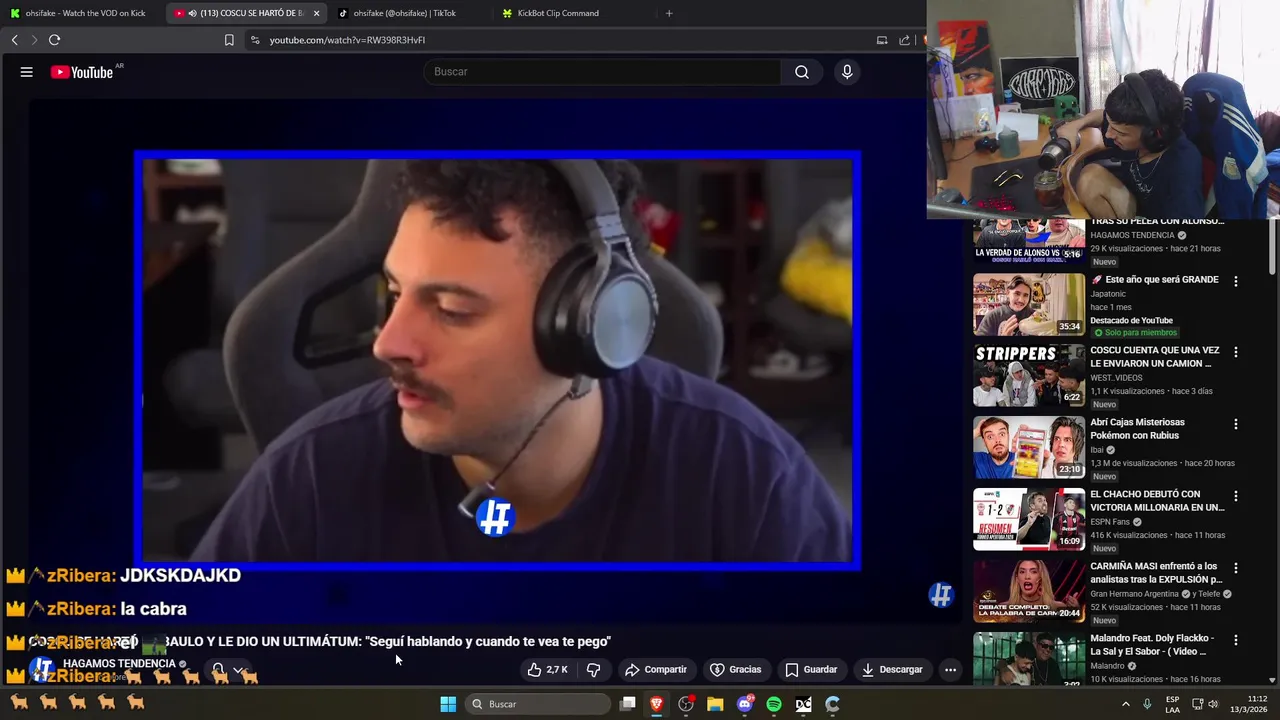Open File Explorer folder in taskbar
Screen dimensions: 1280x720
click(x=715, y=704)
